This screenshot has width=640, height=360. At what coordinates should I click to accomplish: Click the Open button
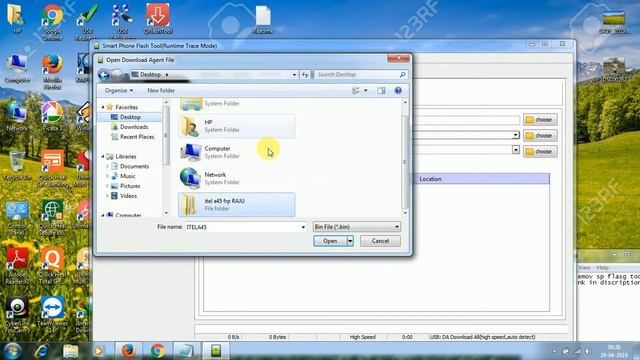pos(330,241)
